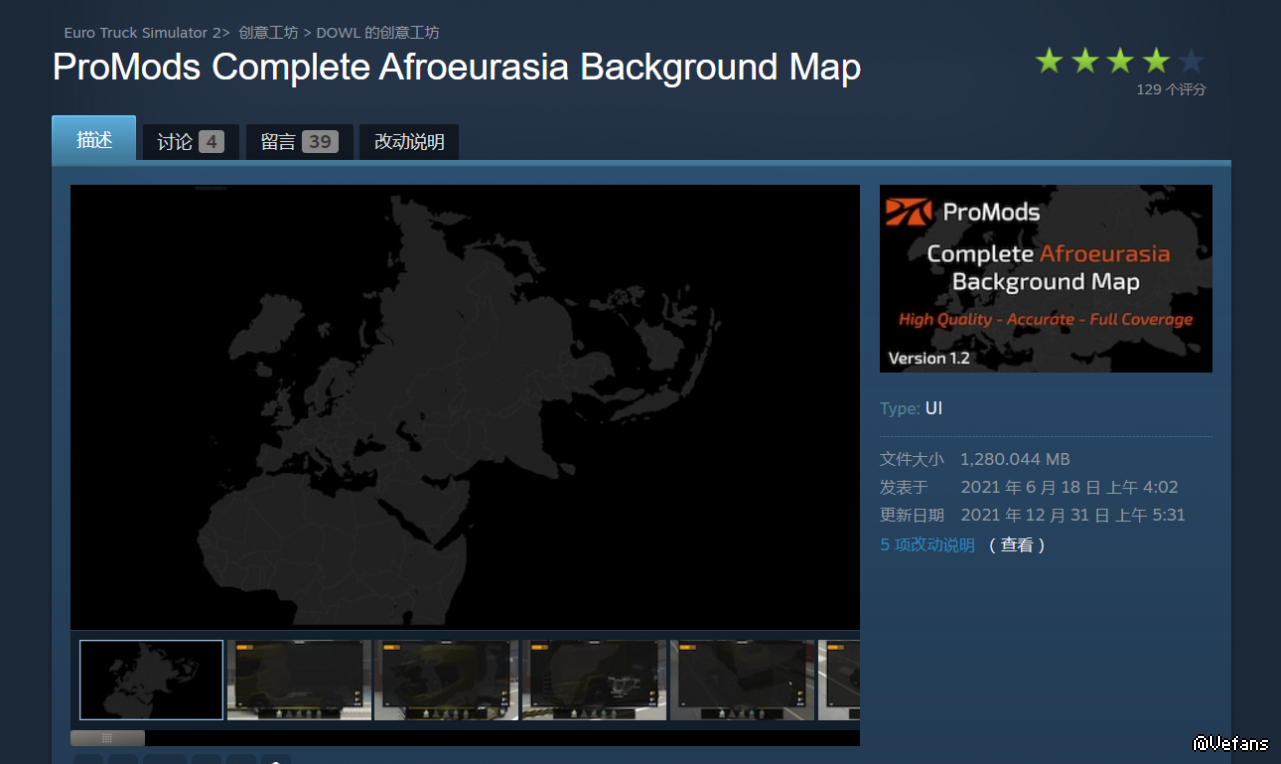Go to Euro Truck Simulator 2 breadcrumb
Viewport: 1281px width, 764px height.
tap(142, 33)
